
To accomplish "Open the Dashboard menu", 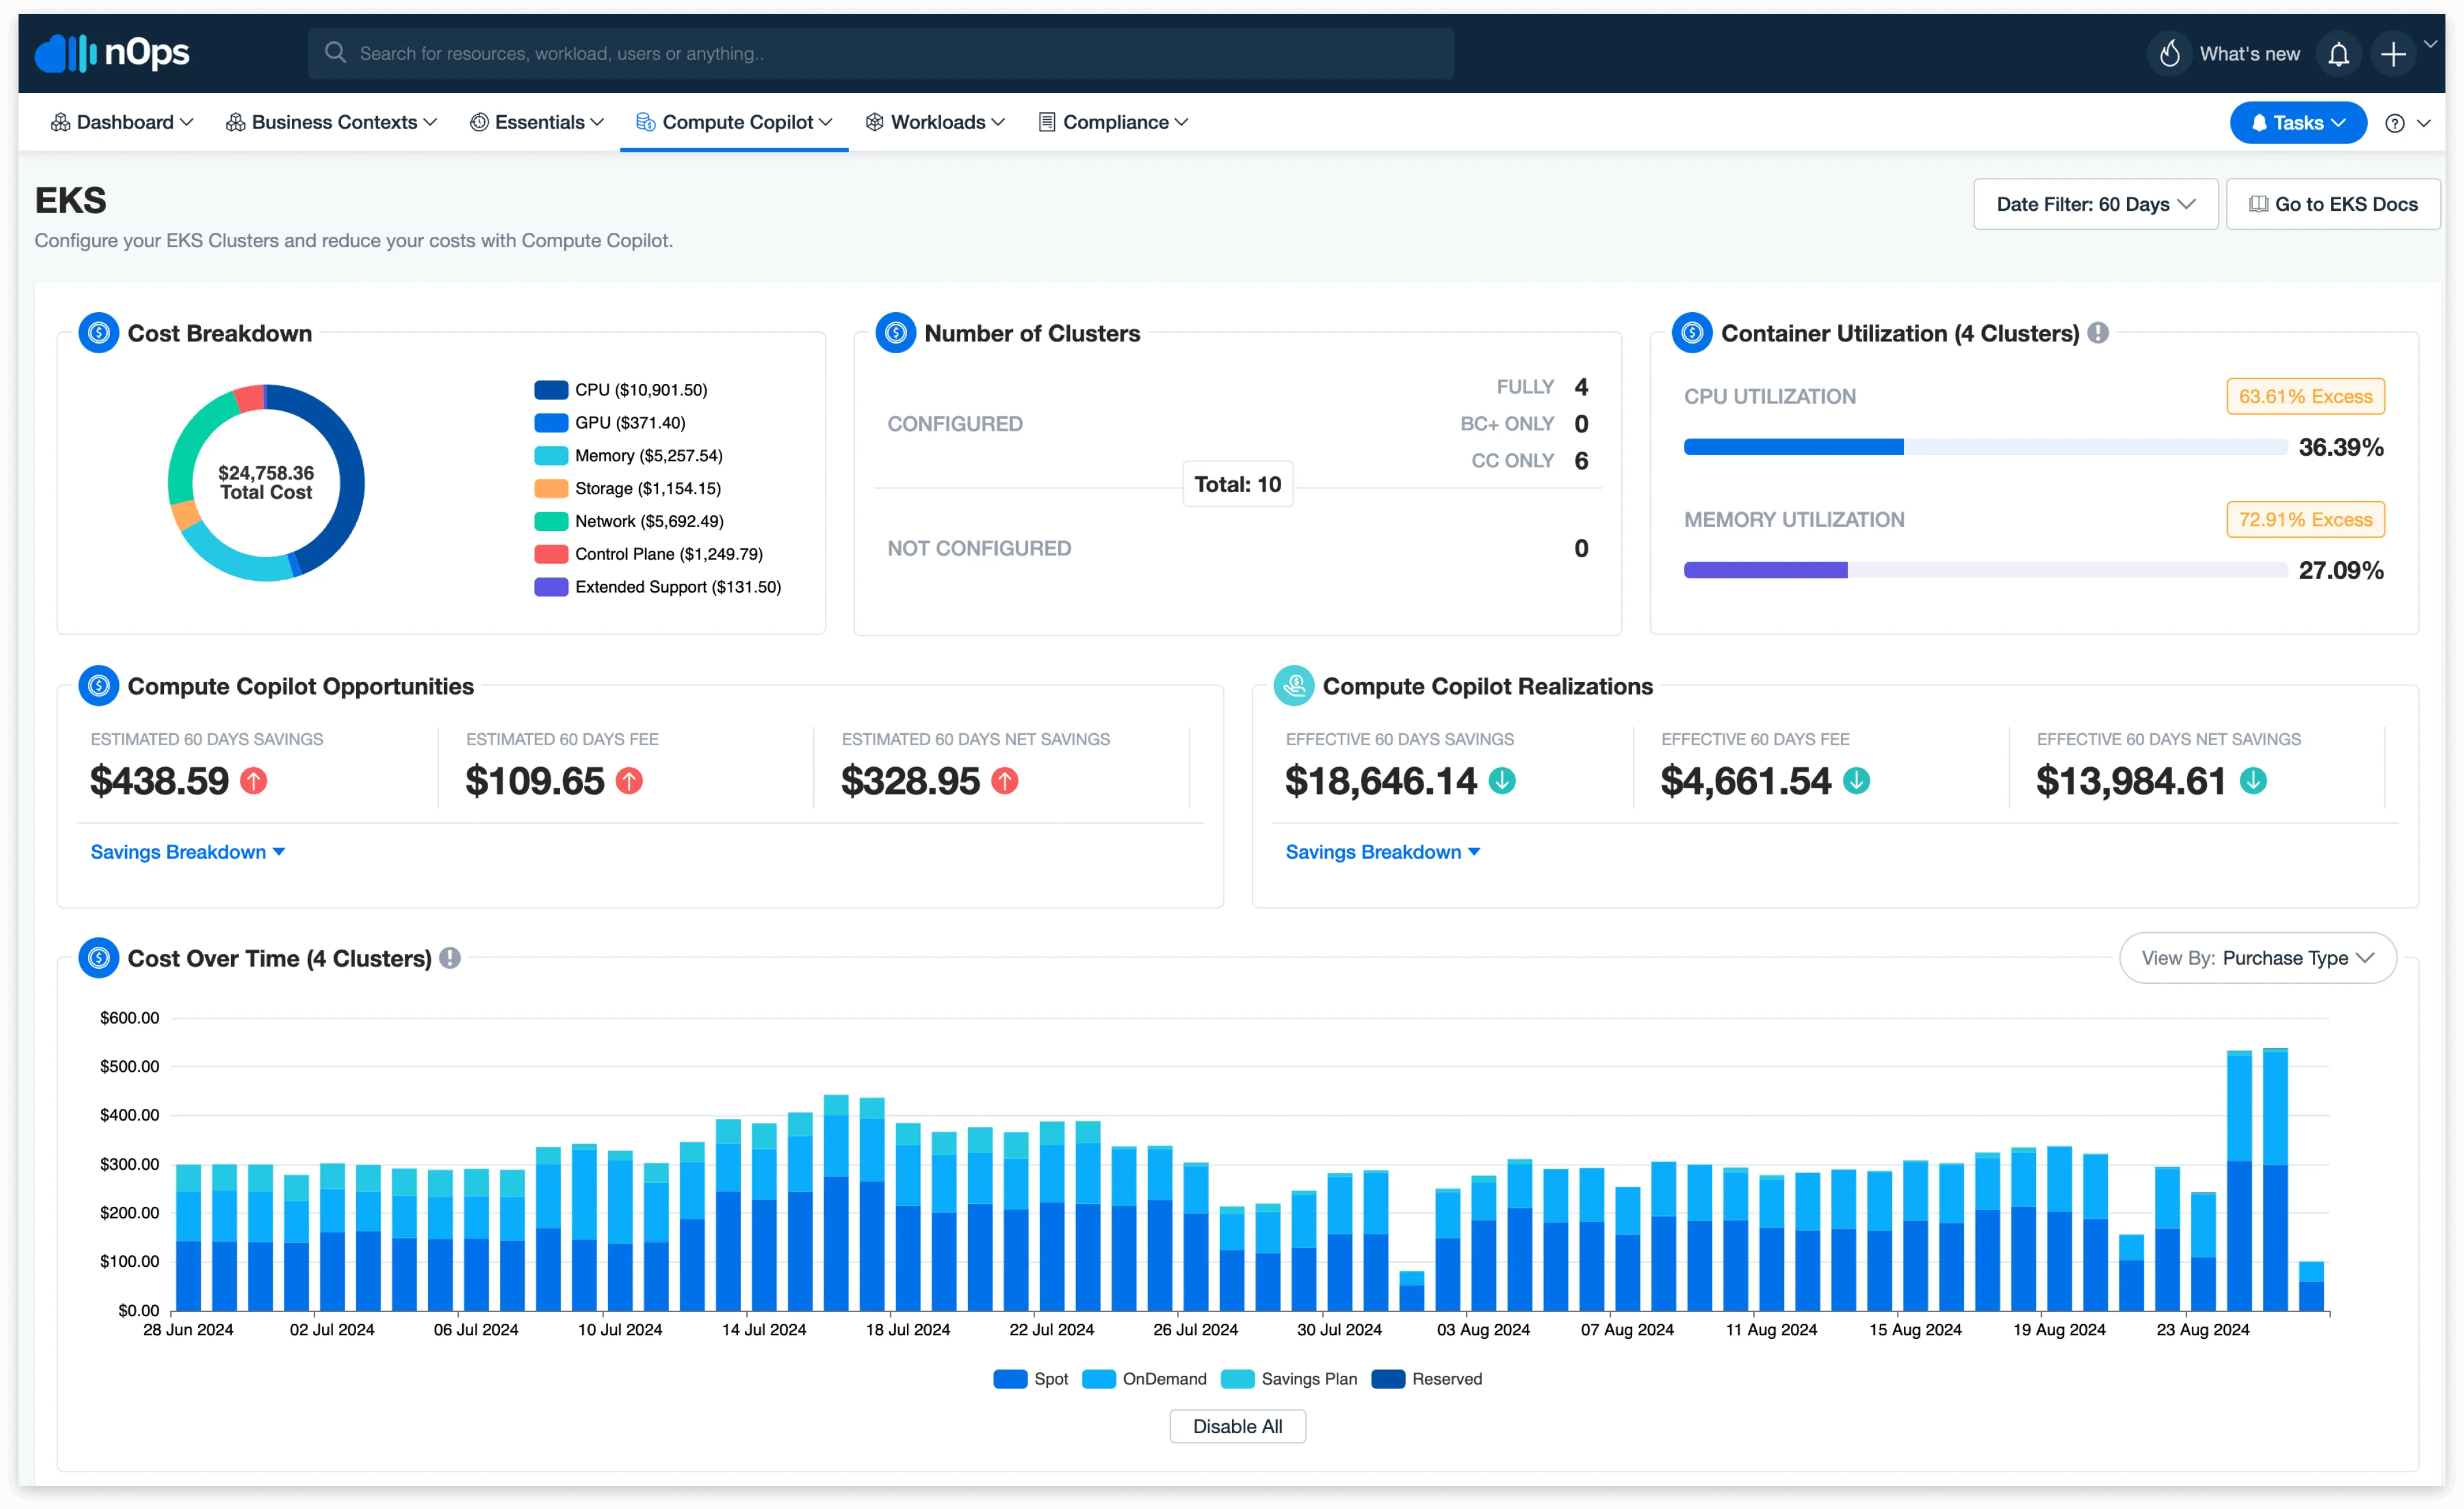I will (x=122, y=122).
